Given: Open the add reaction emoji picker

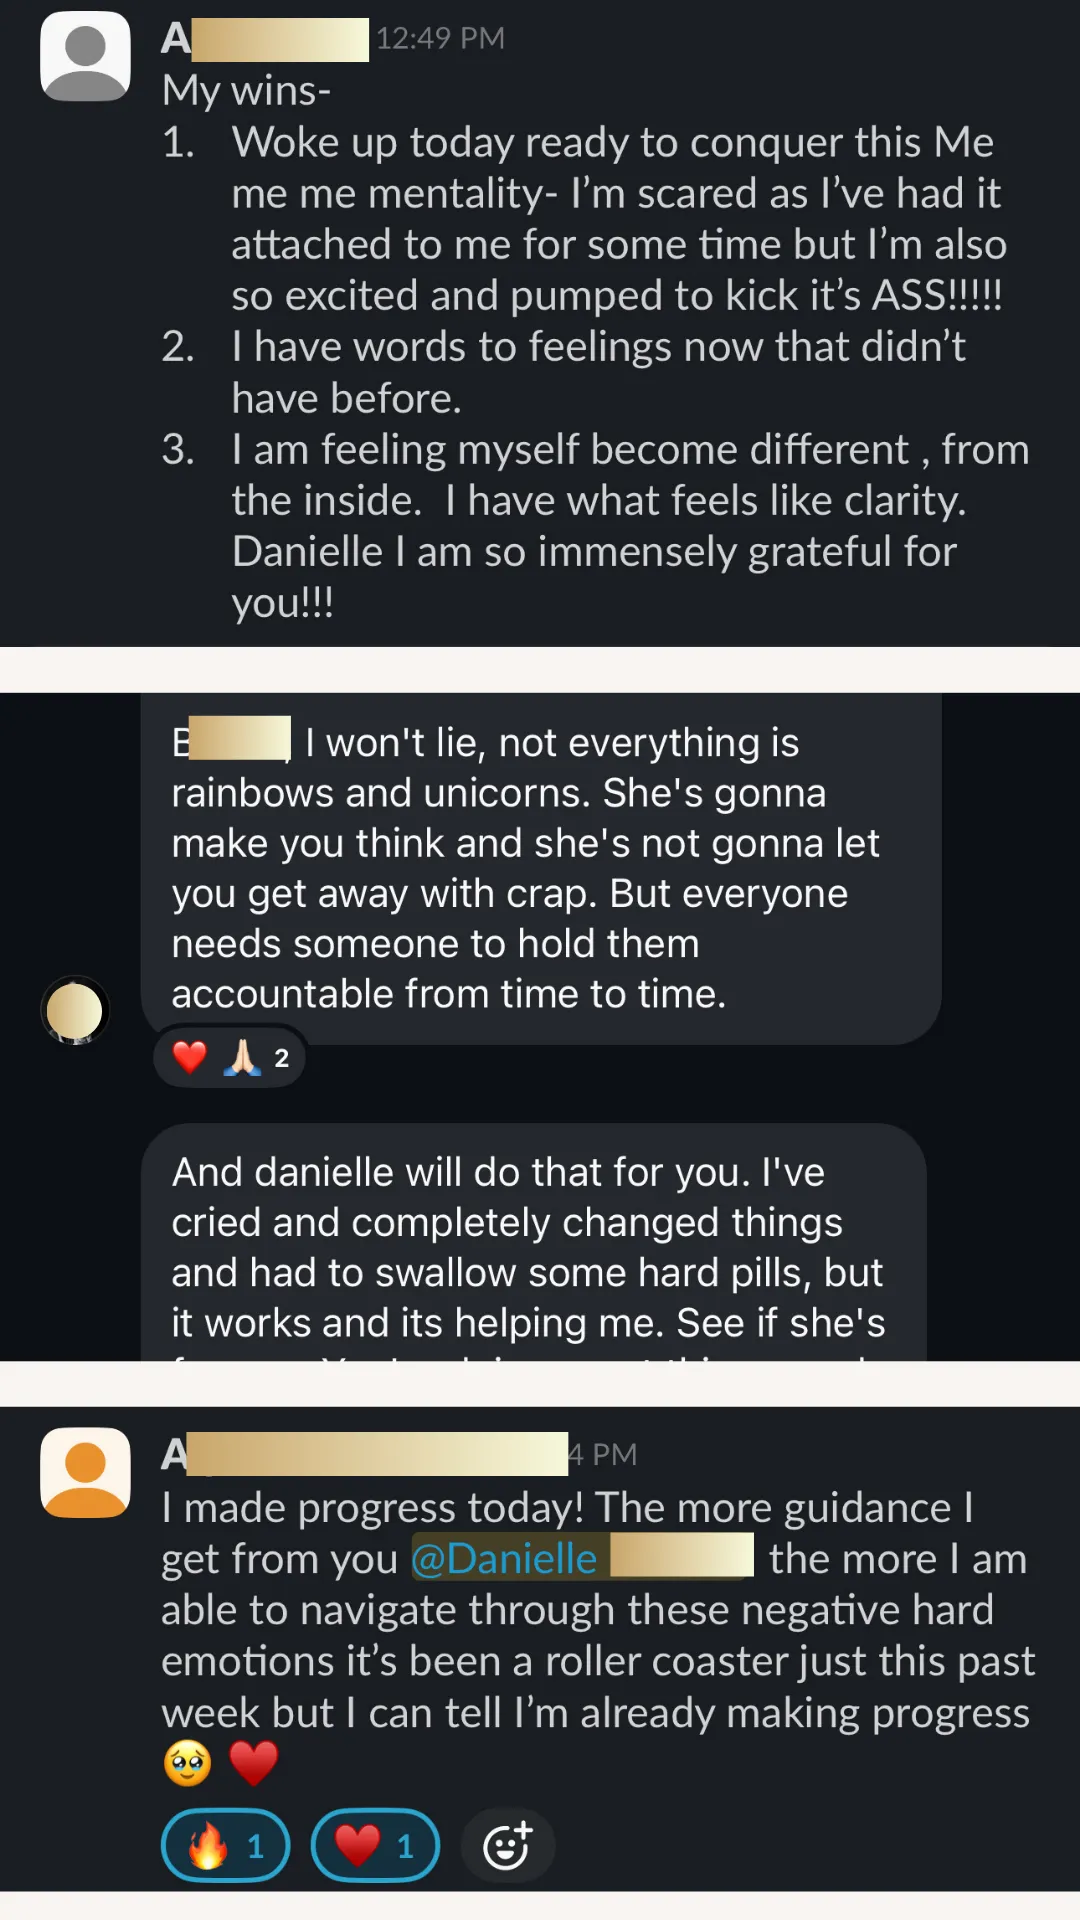Looking at the screenshot, I should point(507,1846).
